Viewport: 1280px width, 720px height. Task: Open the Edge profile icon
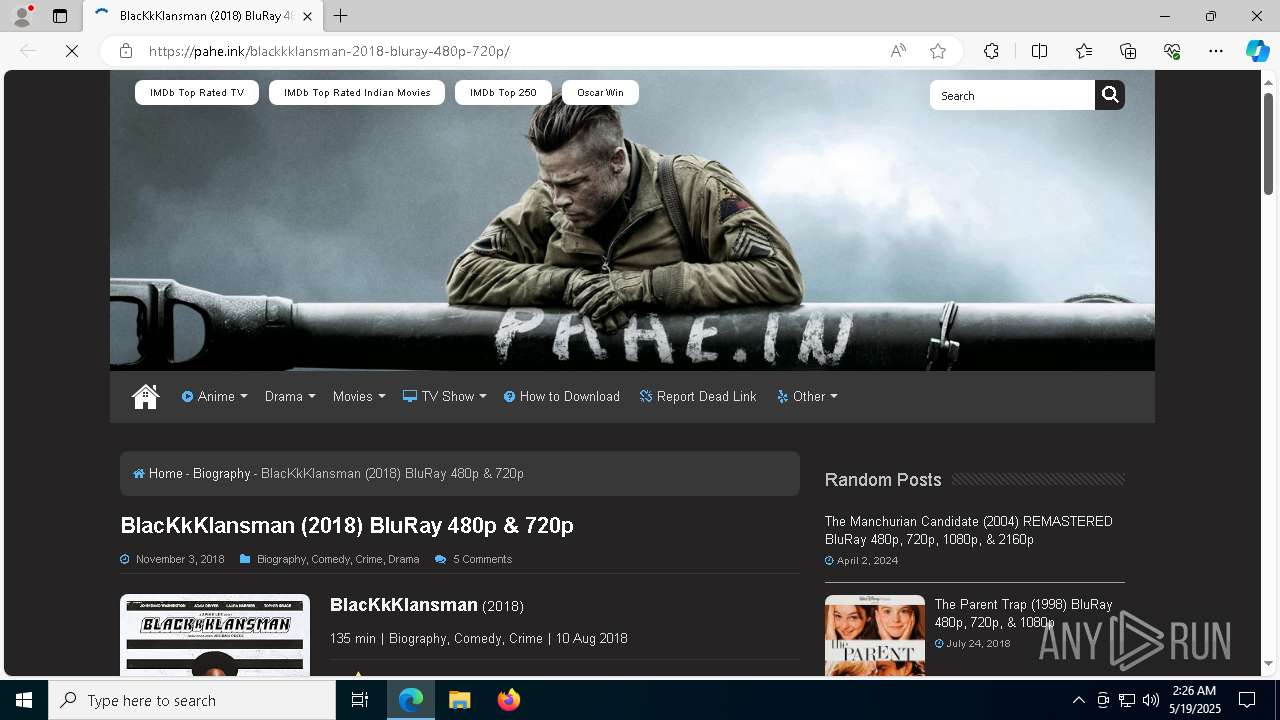point(21,16)
